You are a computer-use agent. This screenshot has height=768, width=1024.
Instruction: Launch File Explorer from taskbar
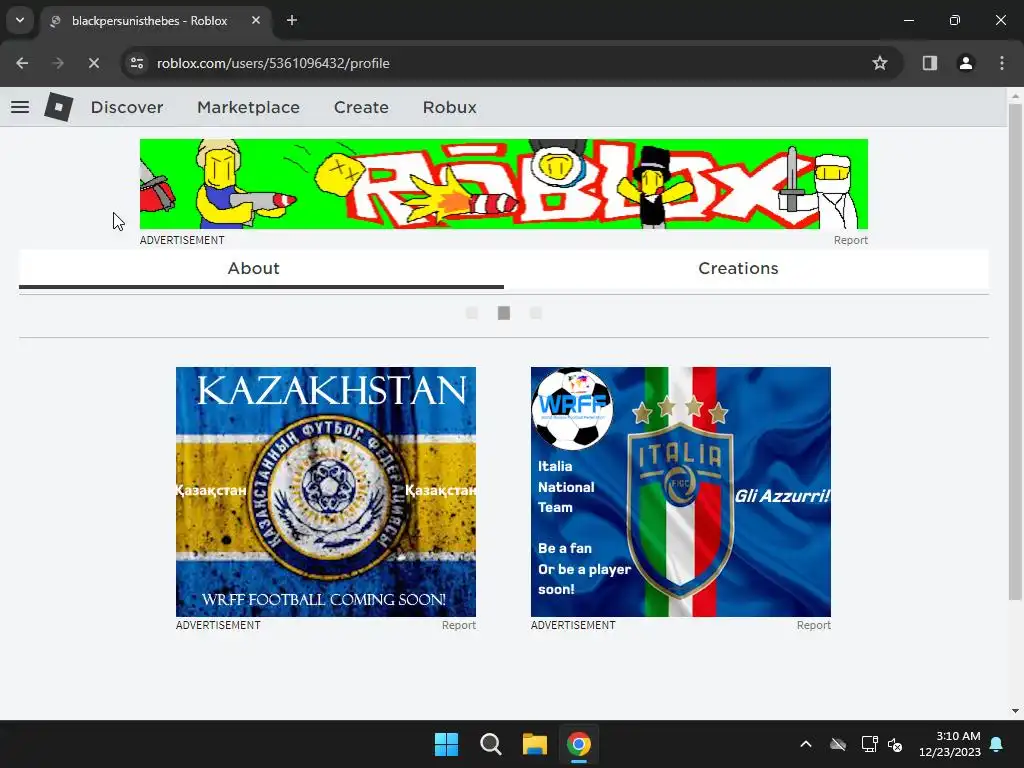pos(534,744)
